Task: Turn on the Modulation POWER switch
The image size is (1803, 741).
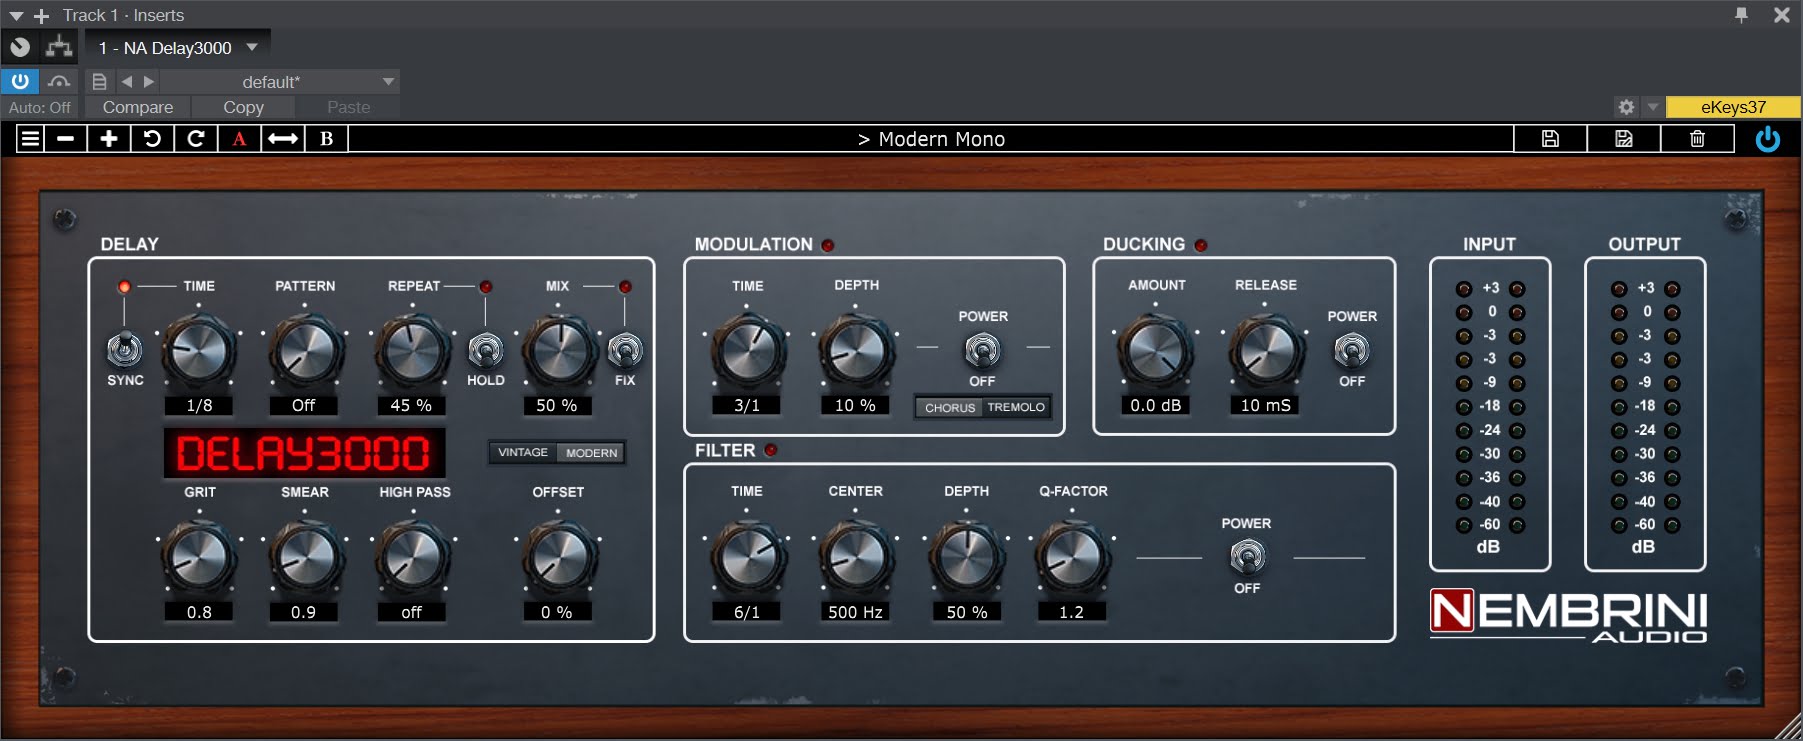Action: point(982,351)
